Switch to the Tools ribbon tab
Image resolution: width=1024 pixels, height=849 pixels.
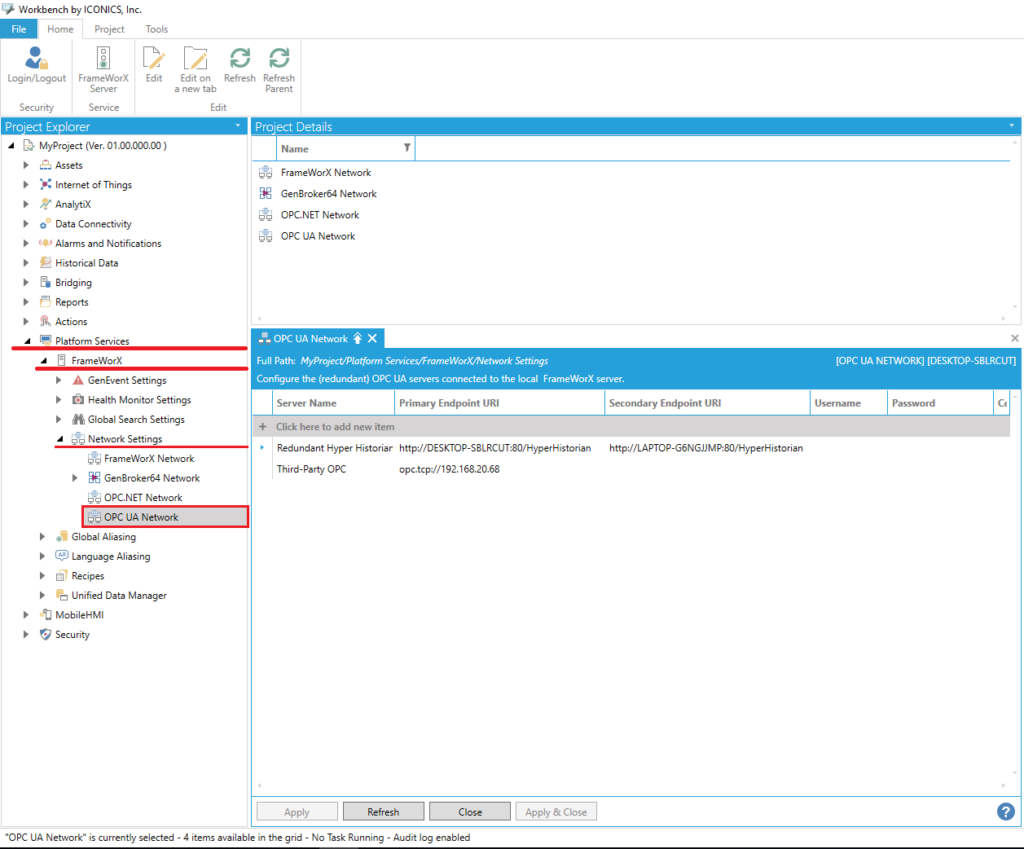point(157,29)
